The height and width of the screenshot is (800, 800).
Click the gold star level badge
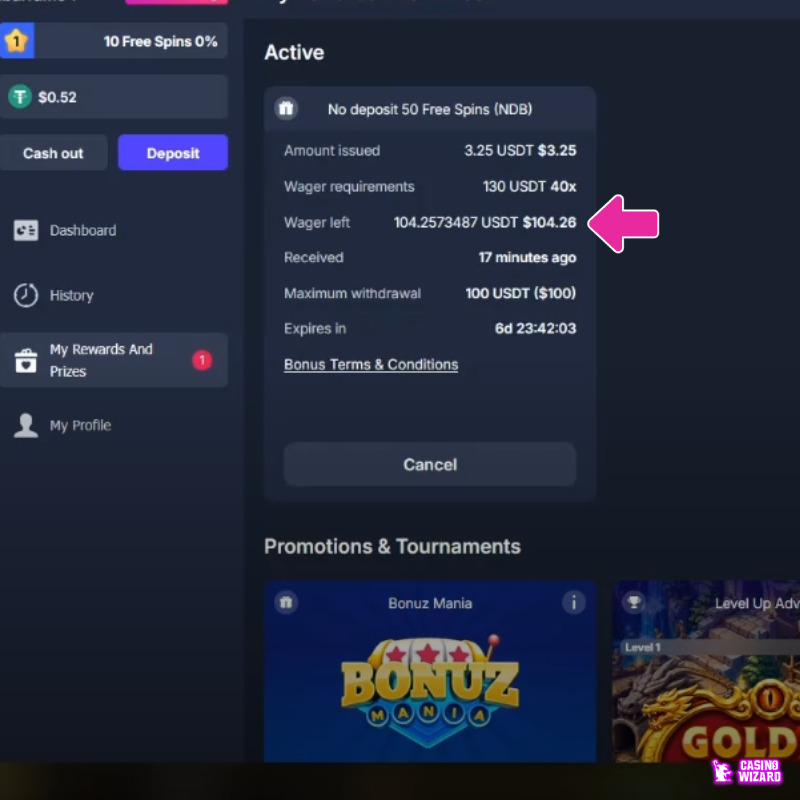[x=17, y=40]
